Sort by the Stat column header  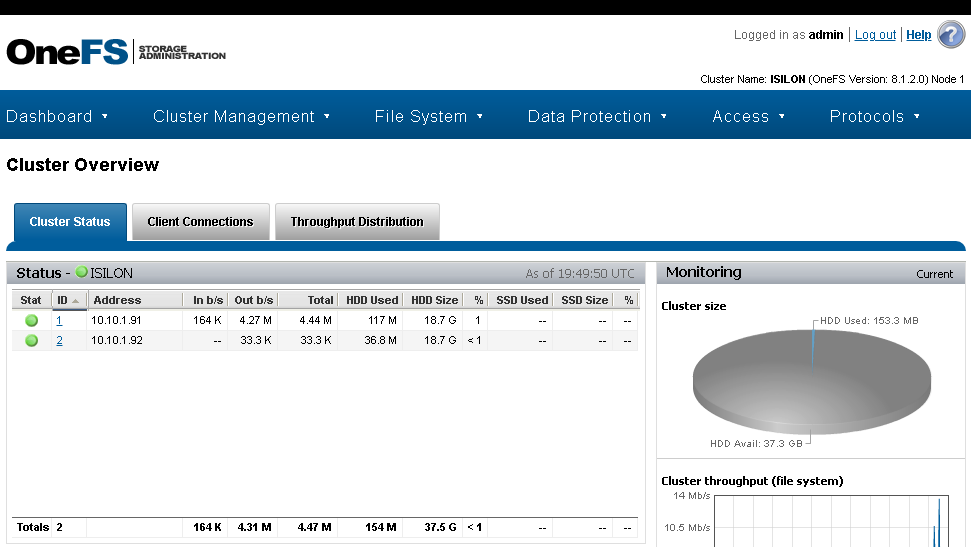coord(31,300)
